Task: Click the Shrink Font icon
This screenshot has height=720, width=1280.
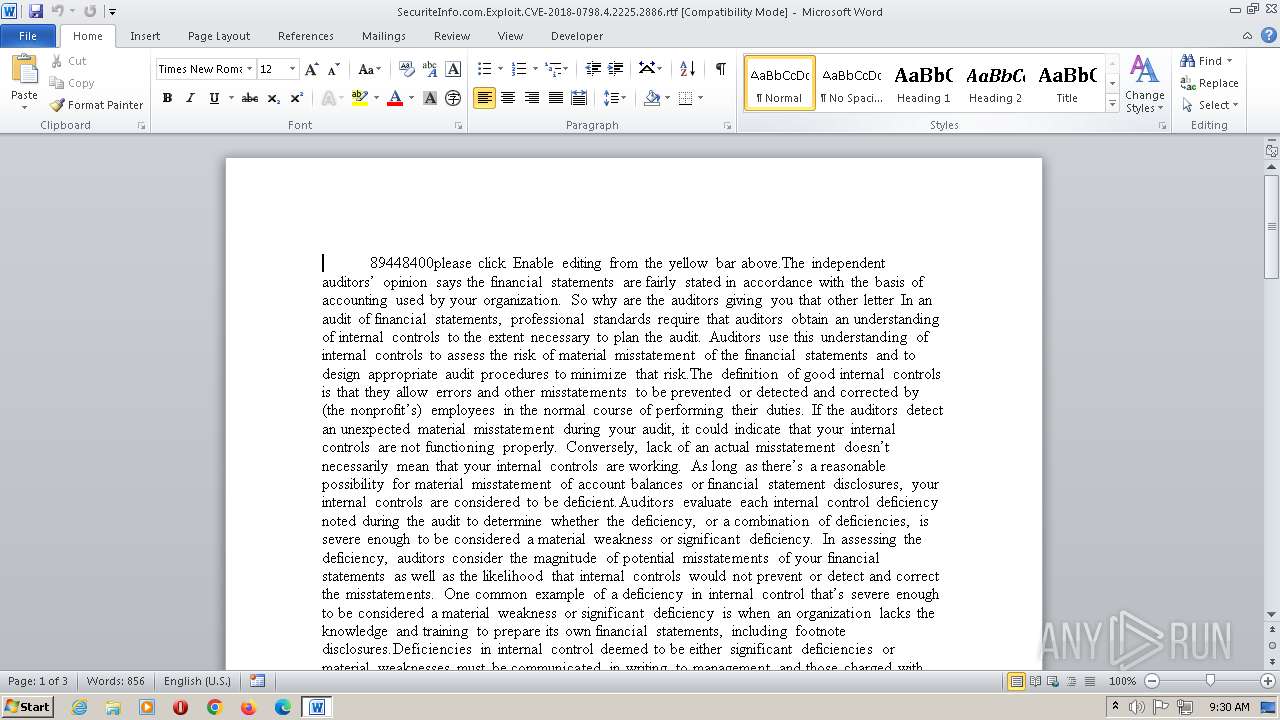Action: (x=334, y=69)
